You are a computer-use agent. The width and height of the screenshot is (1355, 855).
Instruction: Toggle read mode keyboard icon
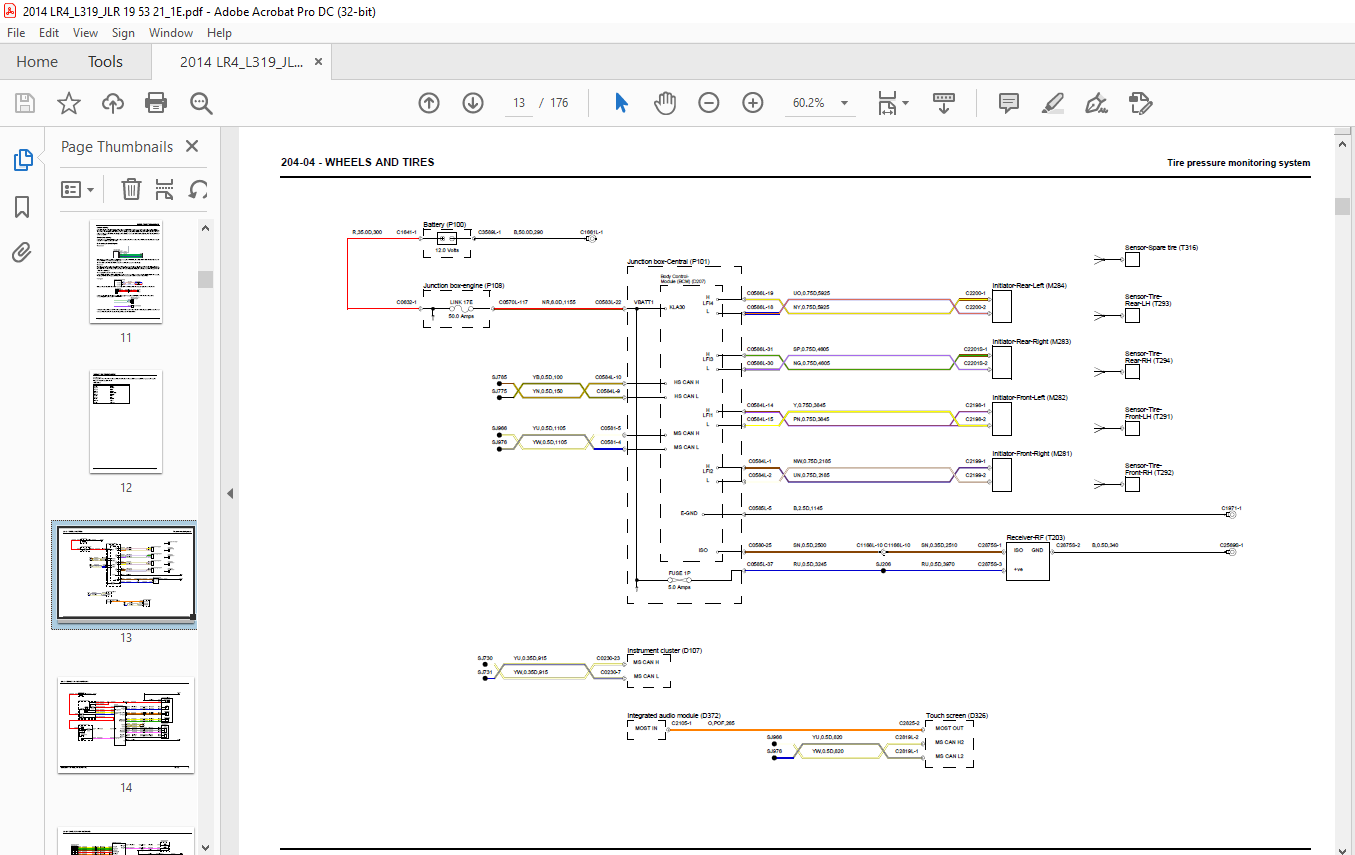coord(944,103)
